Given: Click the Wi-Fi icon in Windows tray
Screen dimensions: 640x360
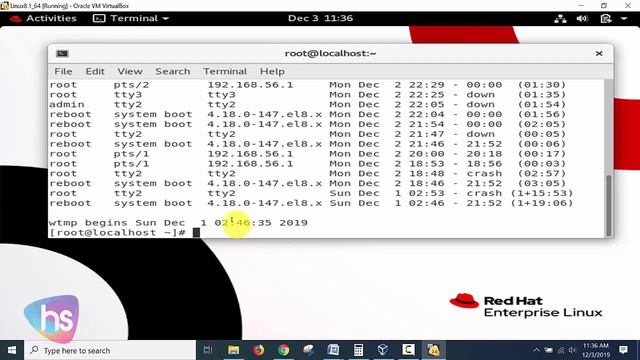Looking at the screenshot, I should 561,350.
